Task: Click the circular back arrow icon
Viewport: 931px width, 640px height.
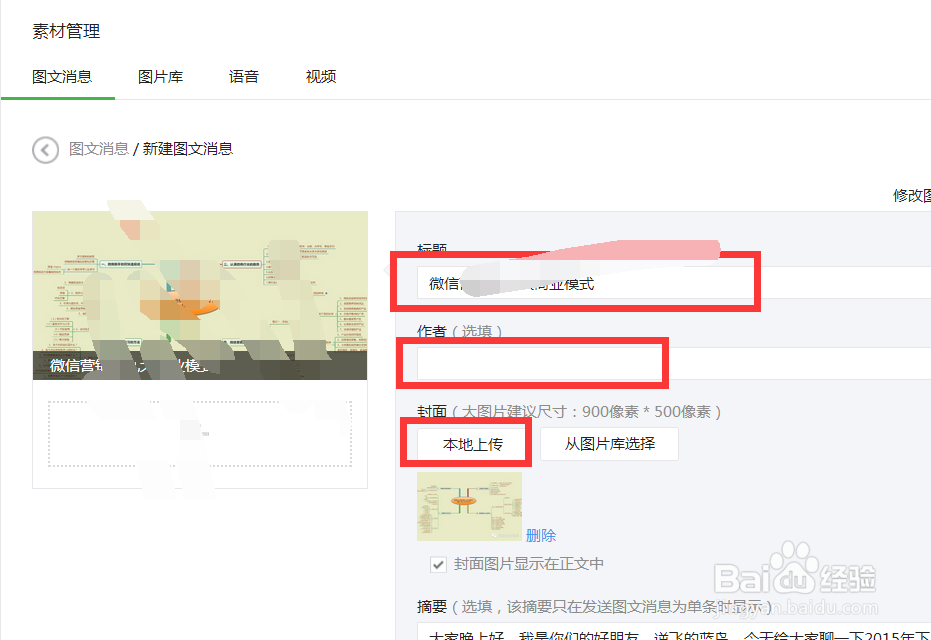Action: [45, 150]
